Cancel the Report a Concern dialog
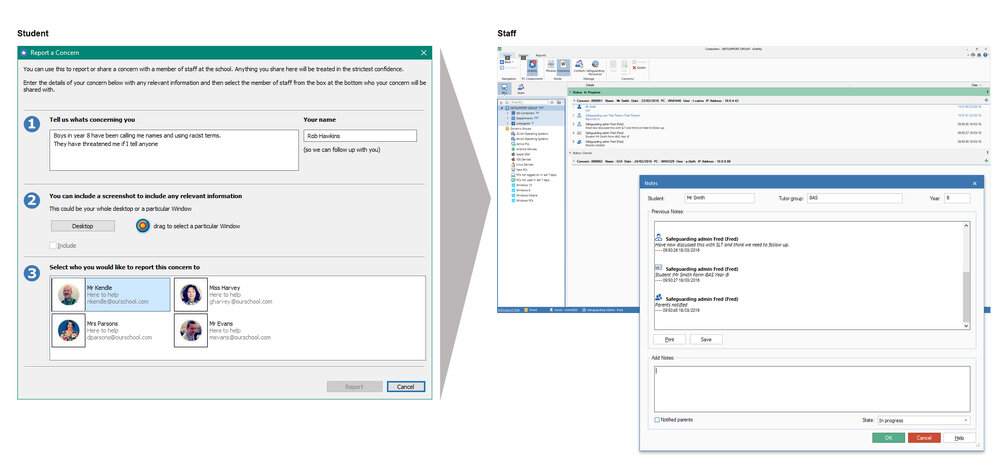 pos(406,386)
